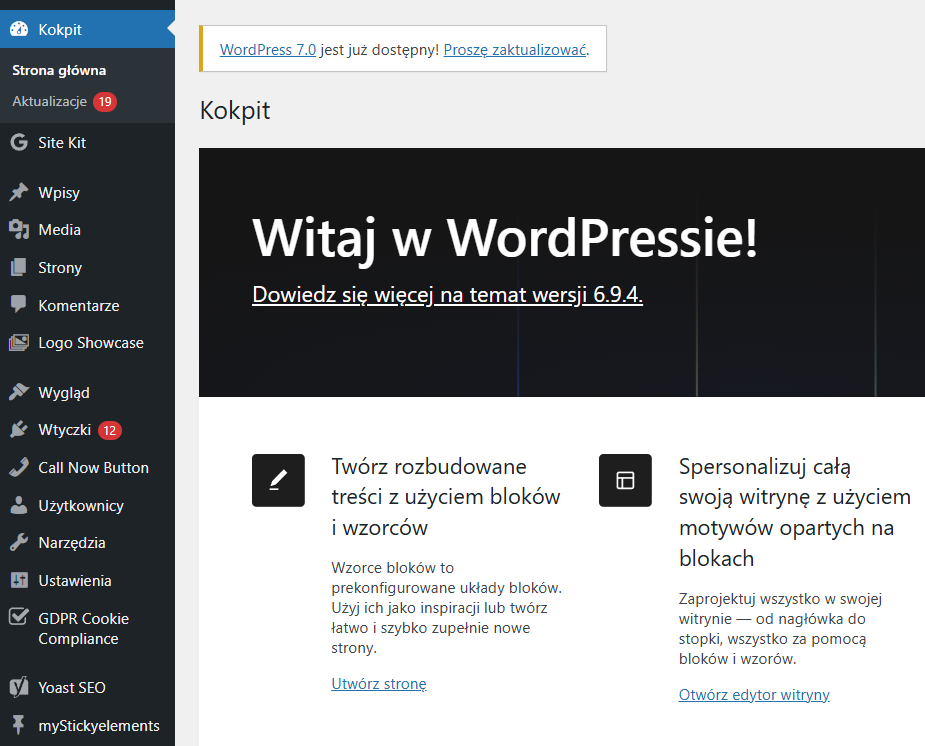Click the Witaj w WordPressie! heading
925x746 pixels.
[505, 238]
